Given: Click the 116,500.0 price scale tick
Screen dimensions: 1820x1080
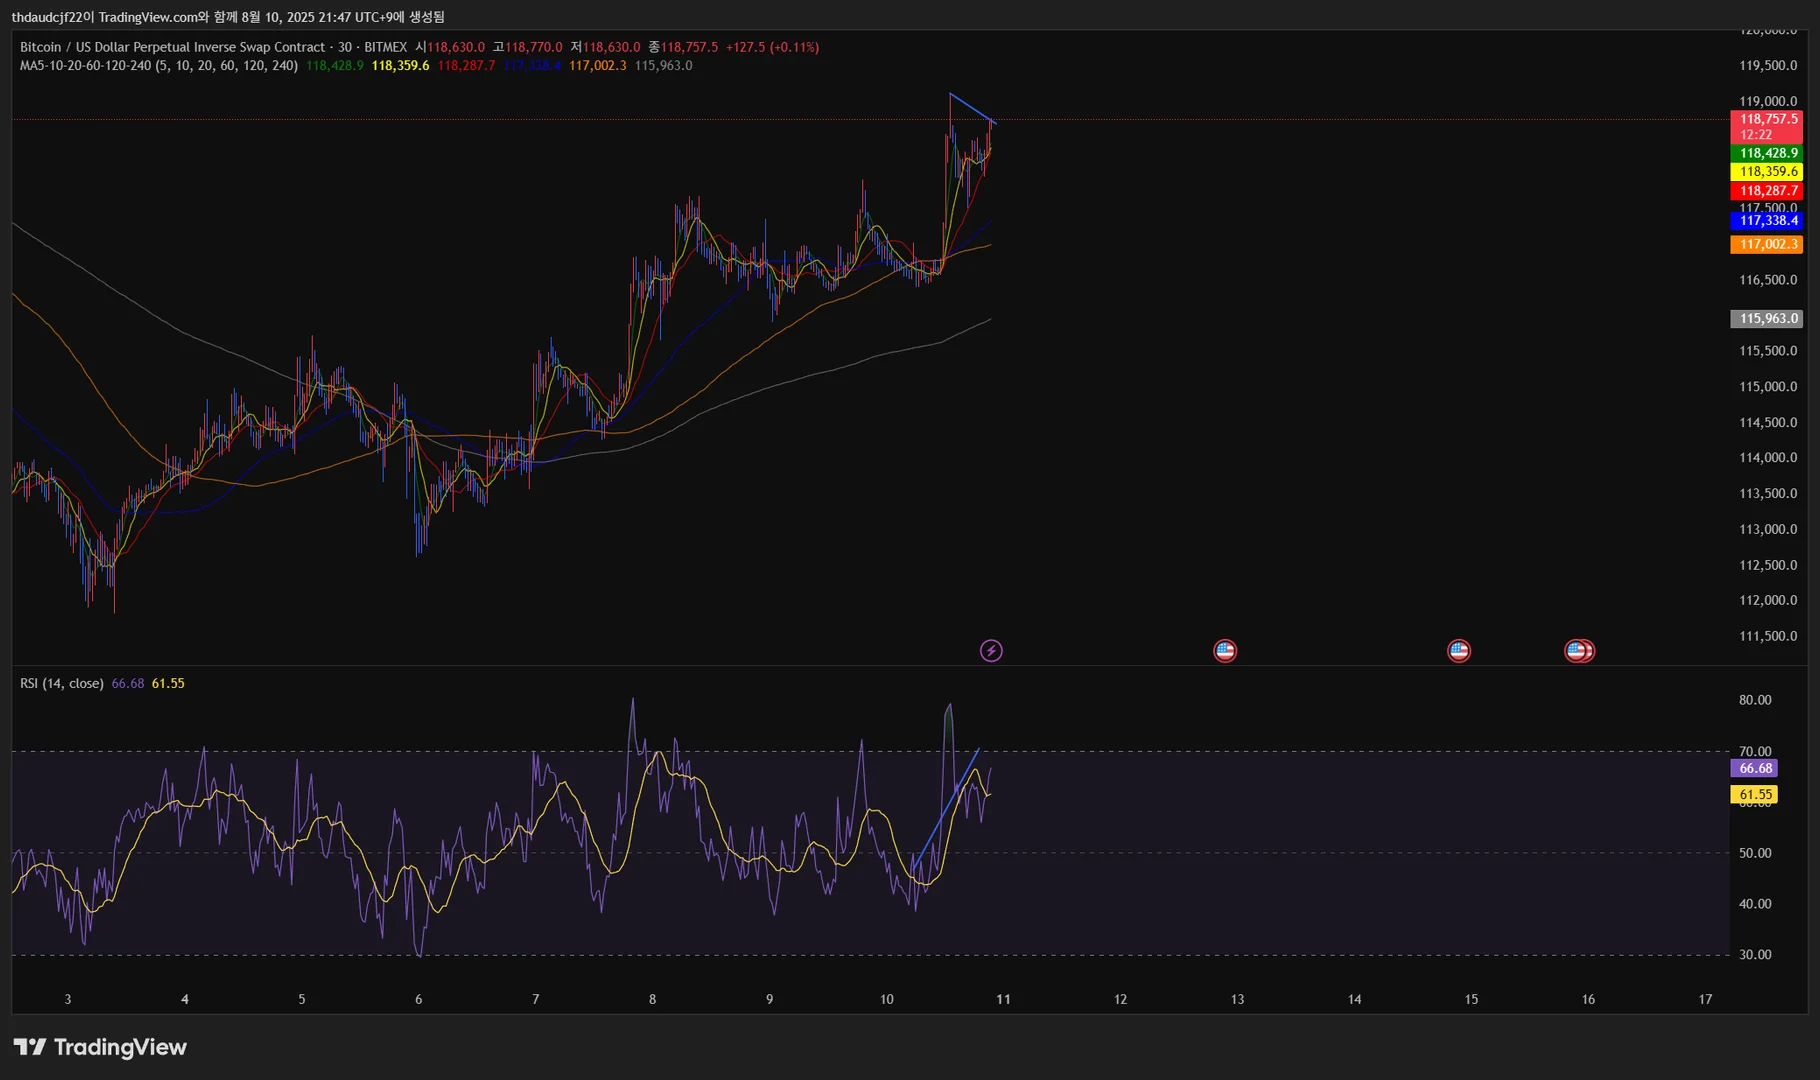Looking at the screenshot, I should pyautogui.click(x=1768, y=280).
